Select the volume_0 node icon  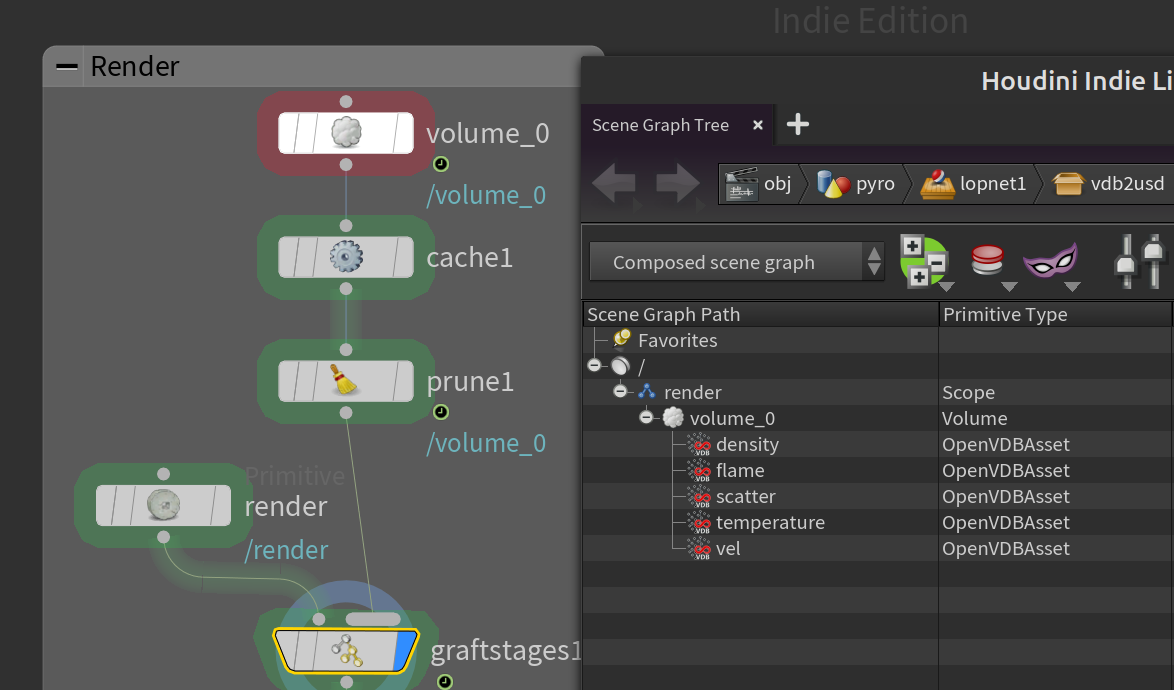coord(346,133)
